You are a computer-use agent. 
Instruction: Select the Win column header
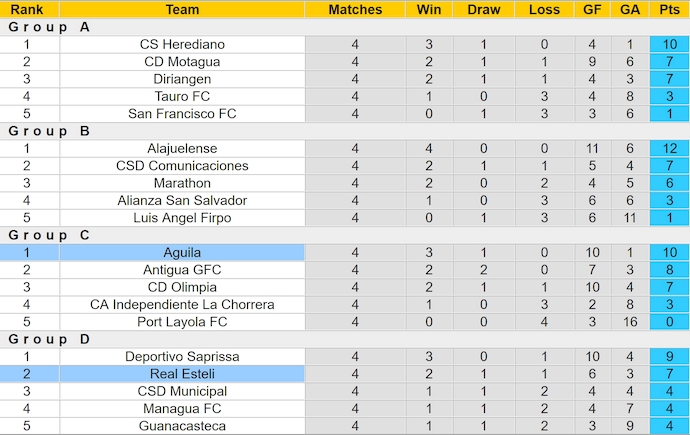coord(429,9)
